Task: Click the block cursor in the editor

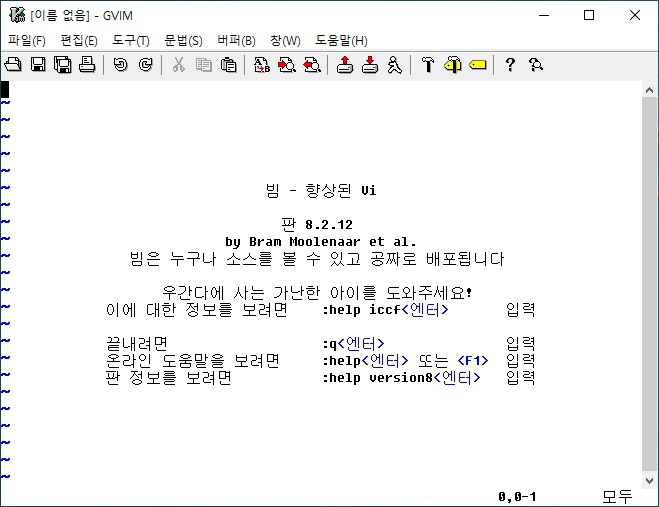Action: point(4,90)
